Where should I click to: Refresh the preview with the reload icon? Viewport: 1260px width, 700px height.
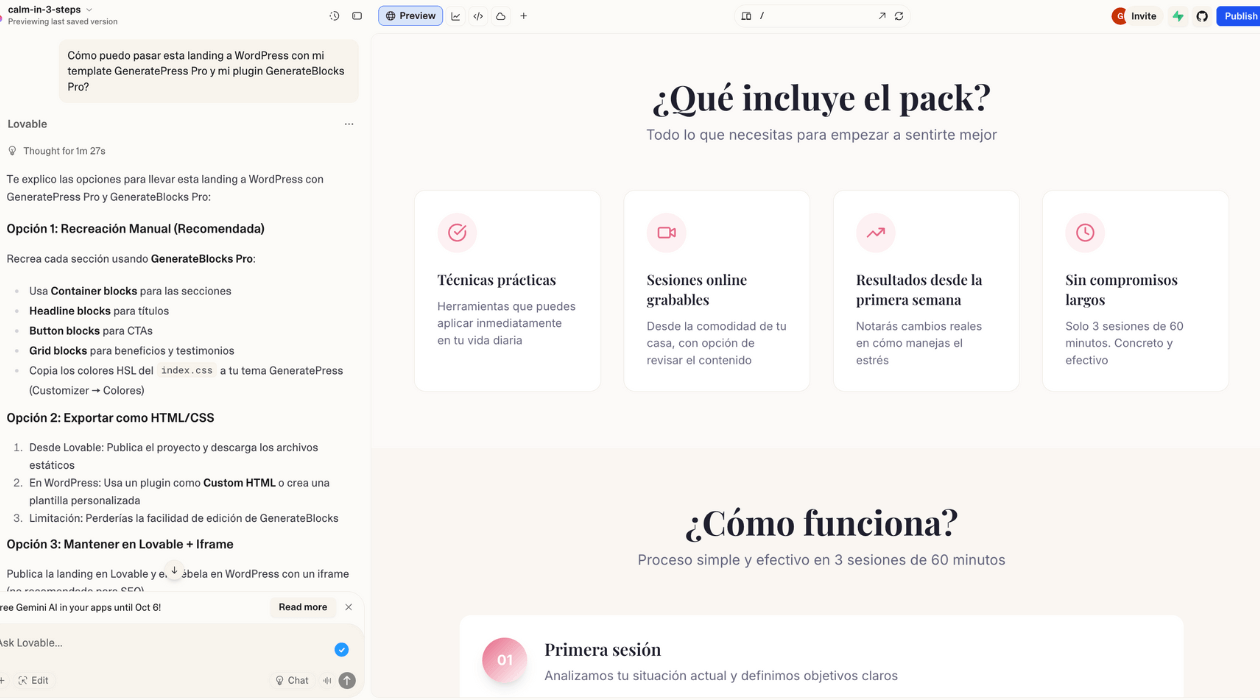(899, 15)
